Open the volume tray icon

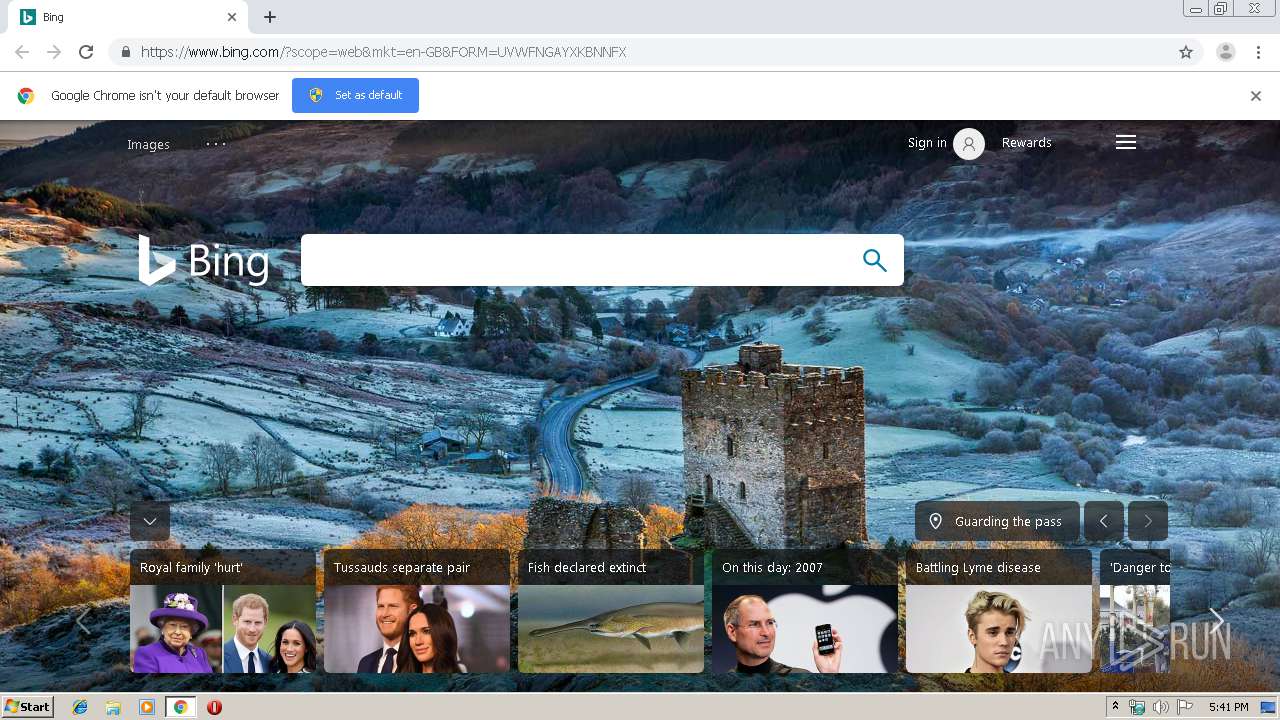[1160, 707]
